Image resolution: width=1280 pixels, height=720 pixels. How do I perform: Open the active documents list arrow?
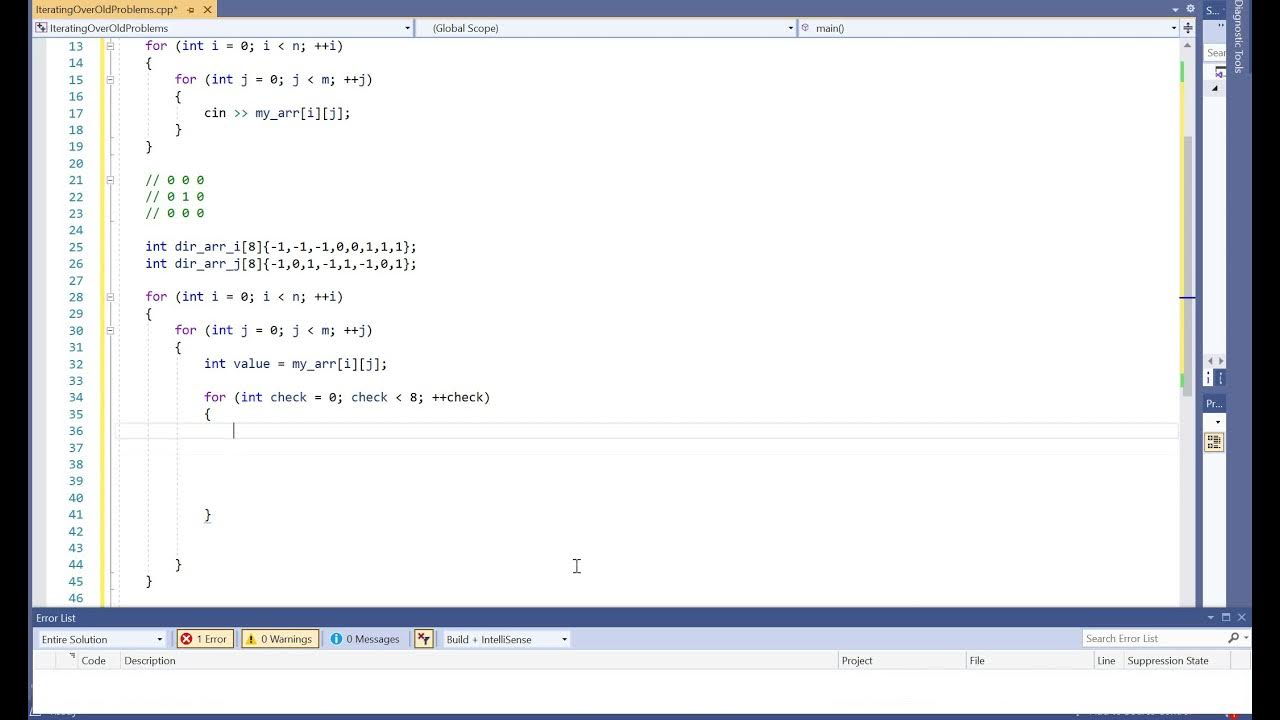tap(1175, 10)
